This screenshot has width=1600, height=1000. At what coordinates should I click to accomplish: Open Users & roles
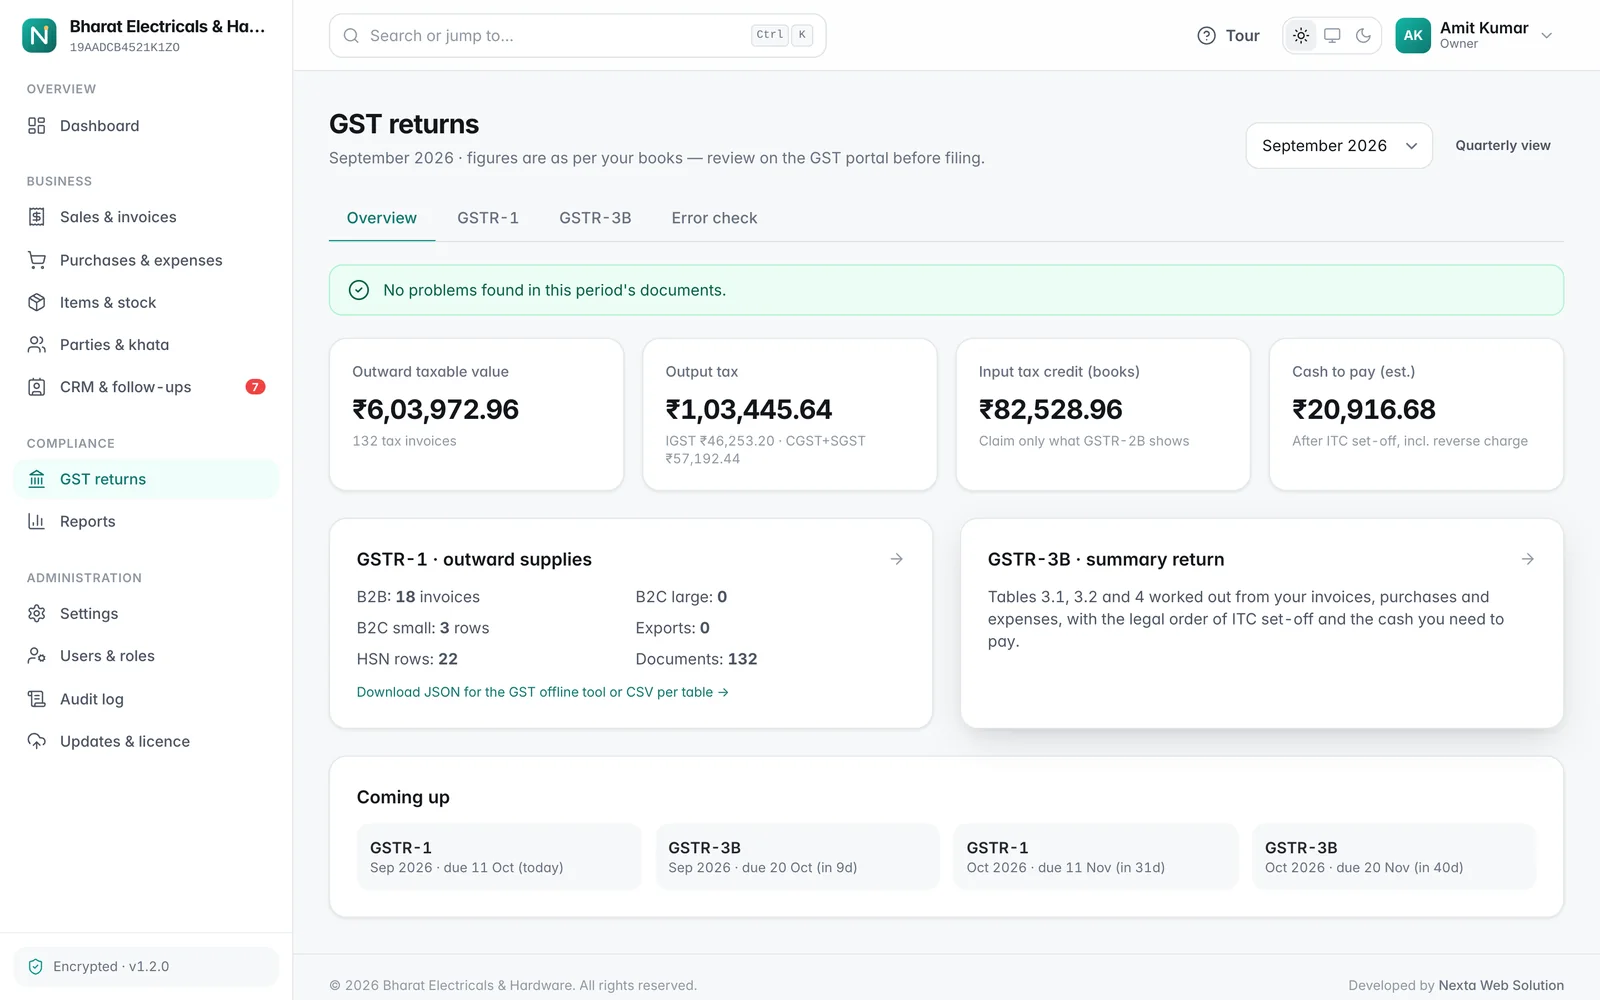pyautogui.click(x=146, y=656)
